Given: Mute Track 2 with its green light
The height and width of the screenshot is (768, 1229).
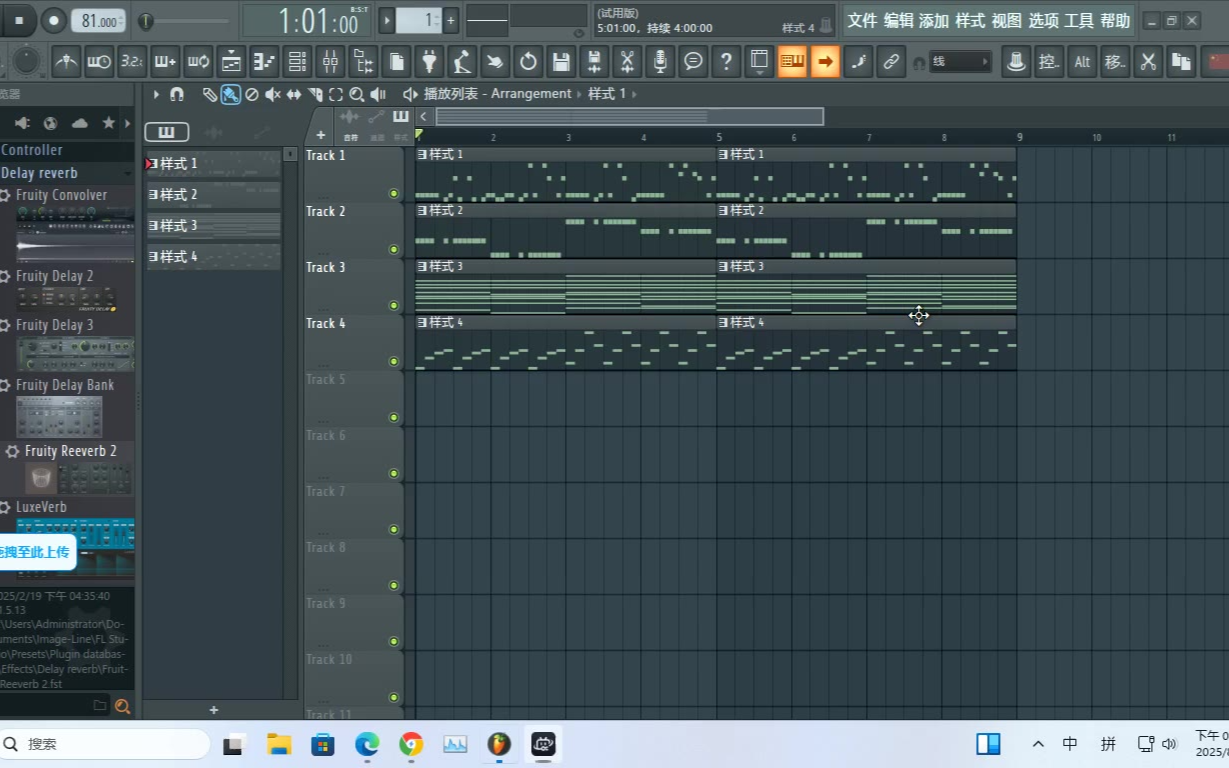Looking at the screenshot, I should (x=393, y=249).
